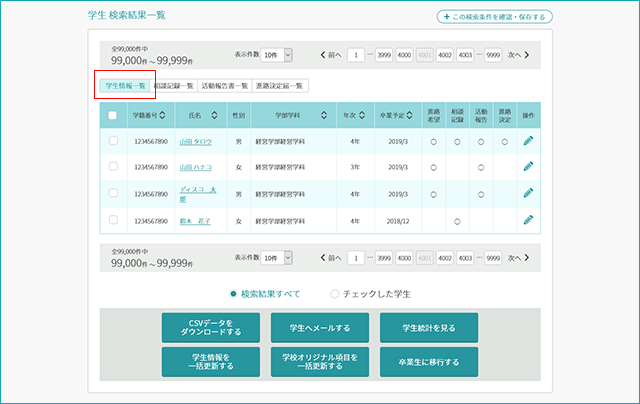Click the 進路希望 column header
The height and width of the screenshot is (404, 640).
433,115
